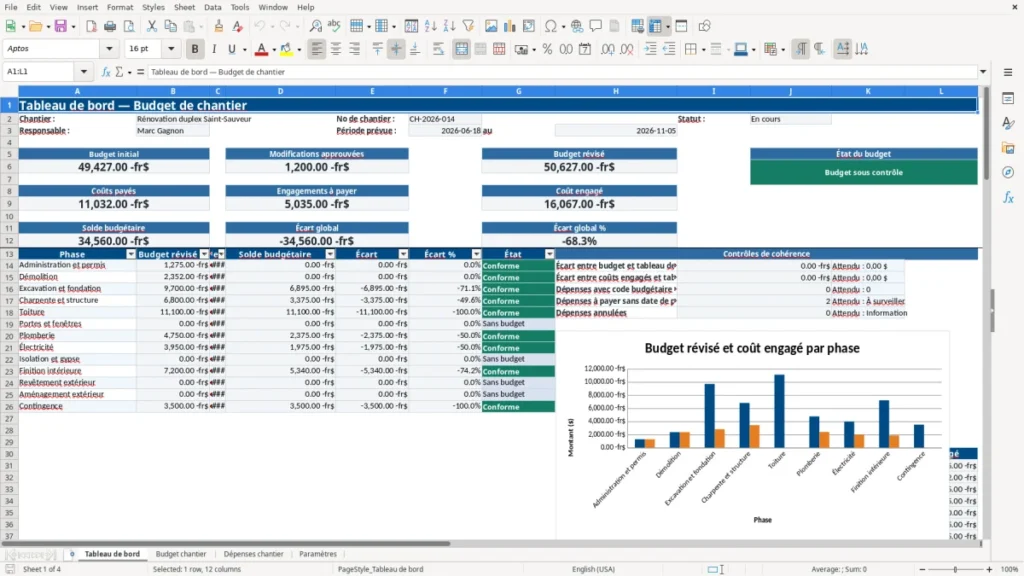Open the Data menu

(x=212, y=7)
